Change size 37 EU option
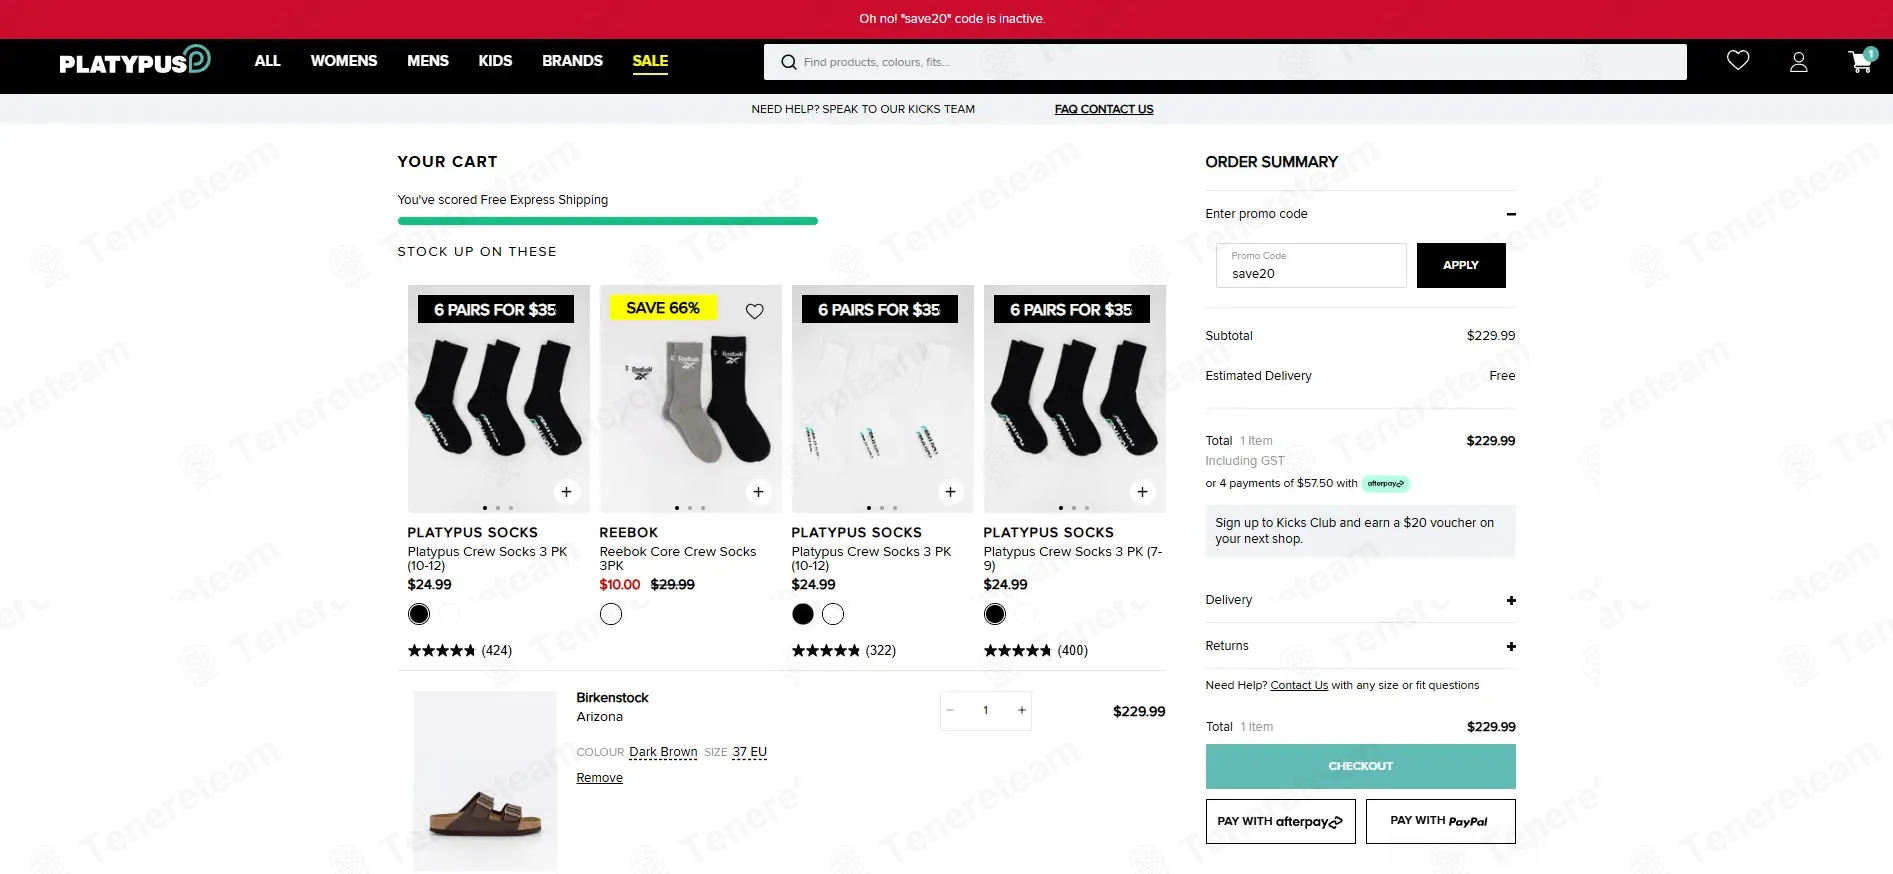1893x874 pixels. 749,752
